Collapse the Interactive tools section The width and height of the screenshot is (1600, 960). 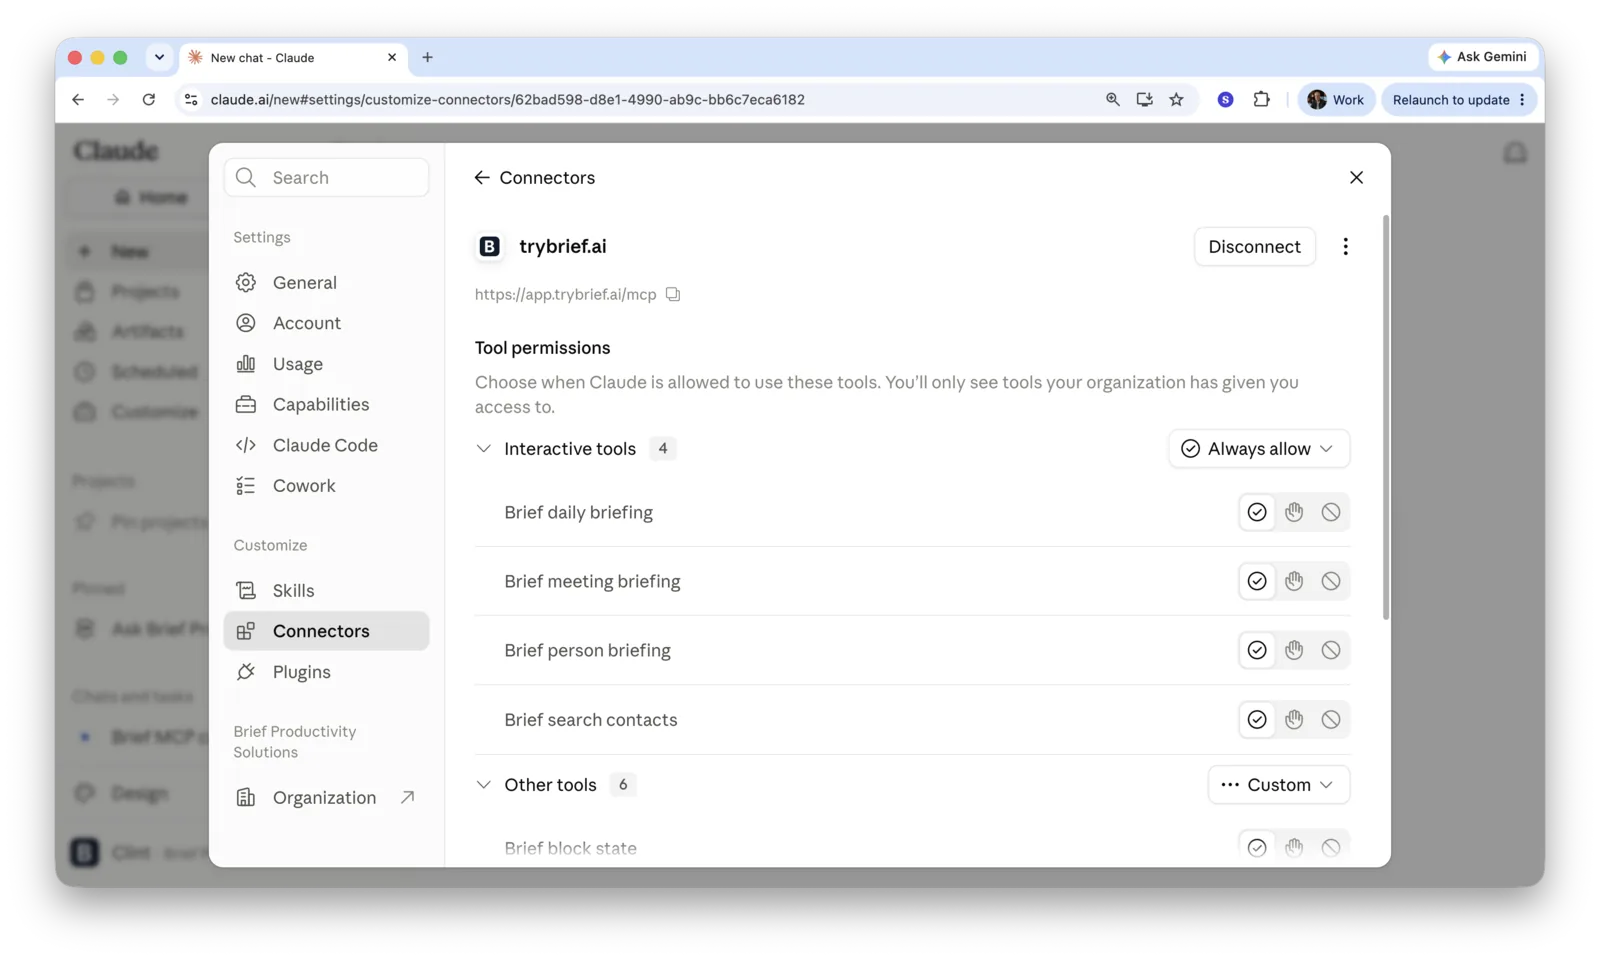click(x=484, y=449)
